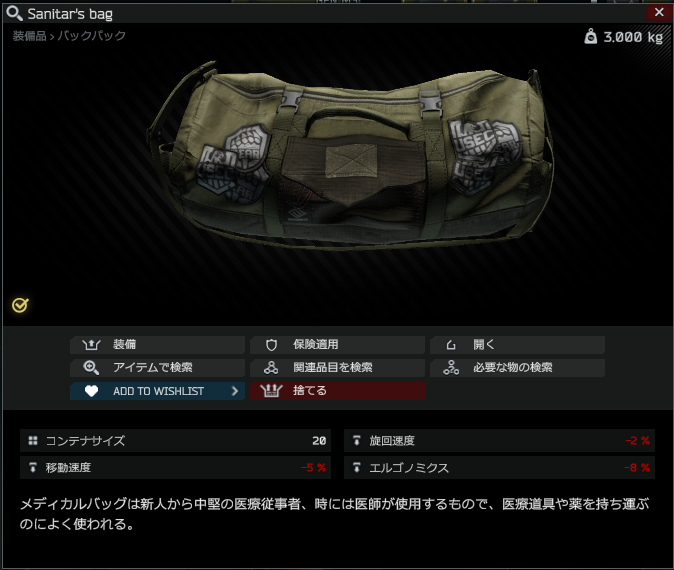Screen dimensions: 674x570
Task: Click the 開く open icon
Action: coord(451,345)
